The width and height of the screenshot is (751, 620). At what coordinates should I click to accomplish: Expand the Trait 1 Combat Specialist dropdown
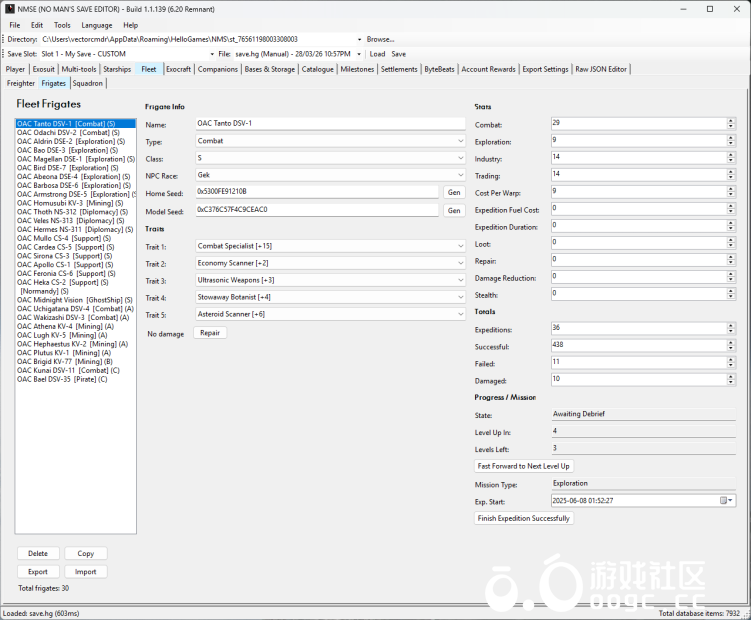click(x=460, y=246)
